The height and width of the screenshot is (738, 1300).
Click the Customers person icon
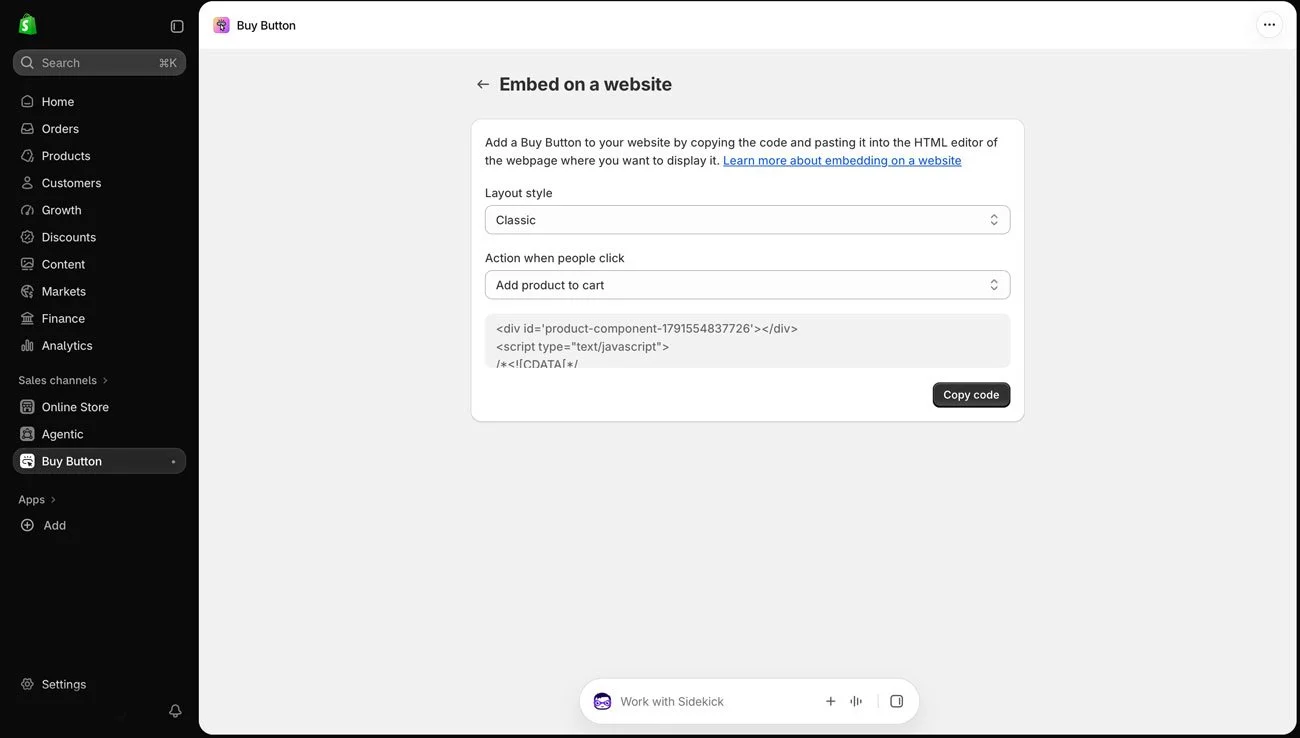click(x=27, y=183)
